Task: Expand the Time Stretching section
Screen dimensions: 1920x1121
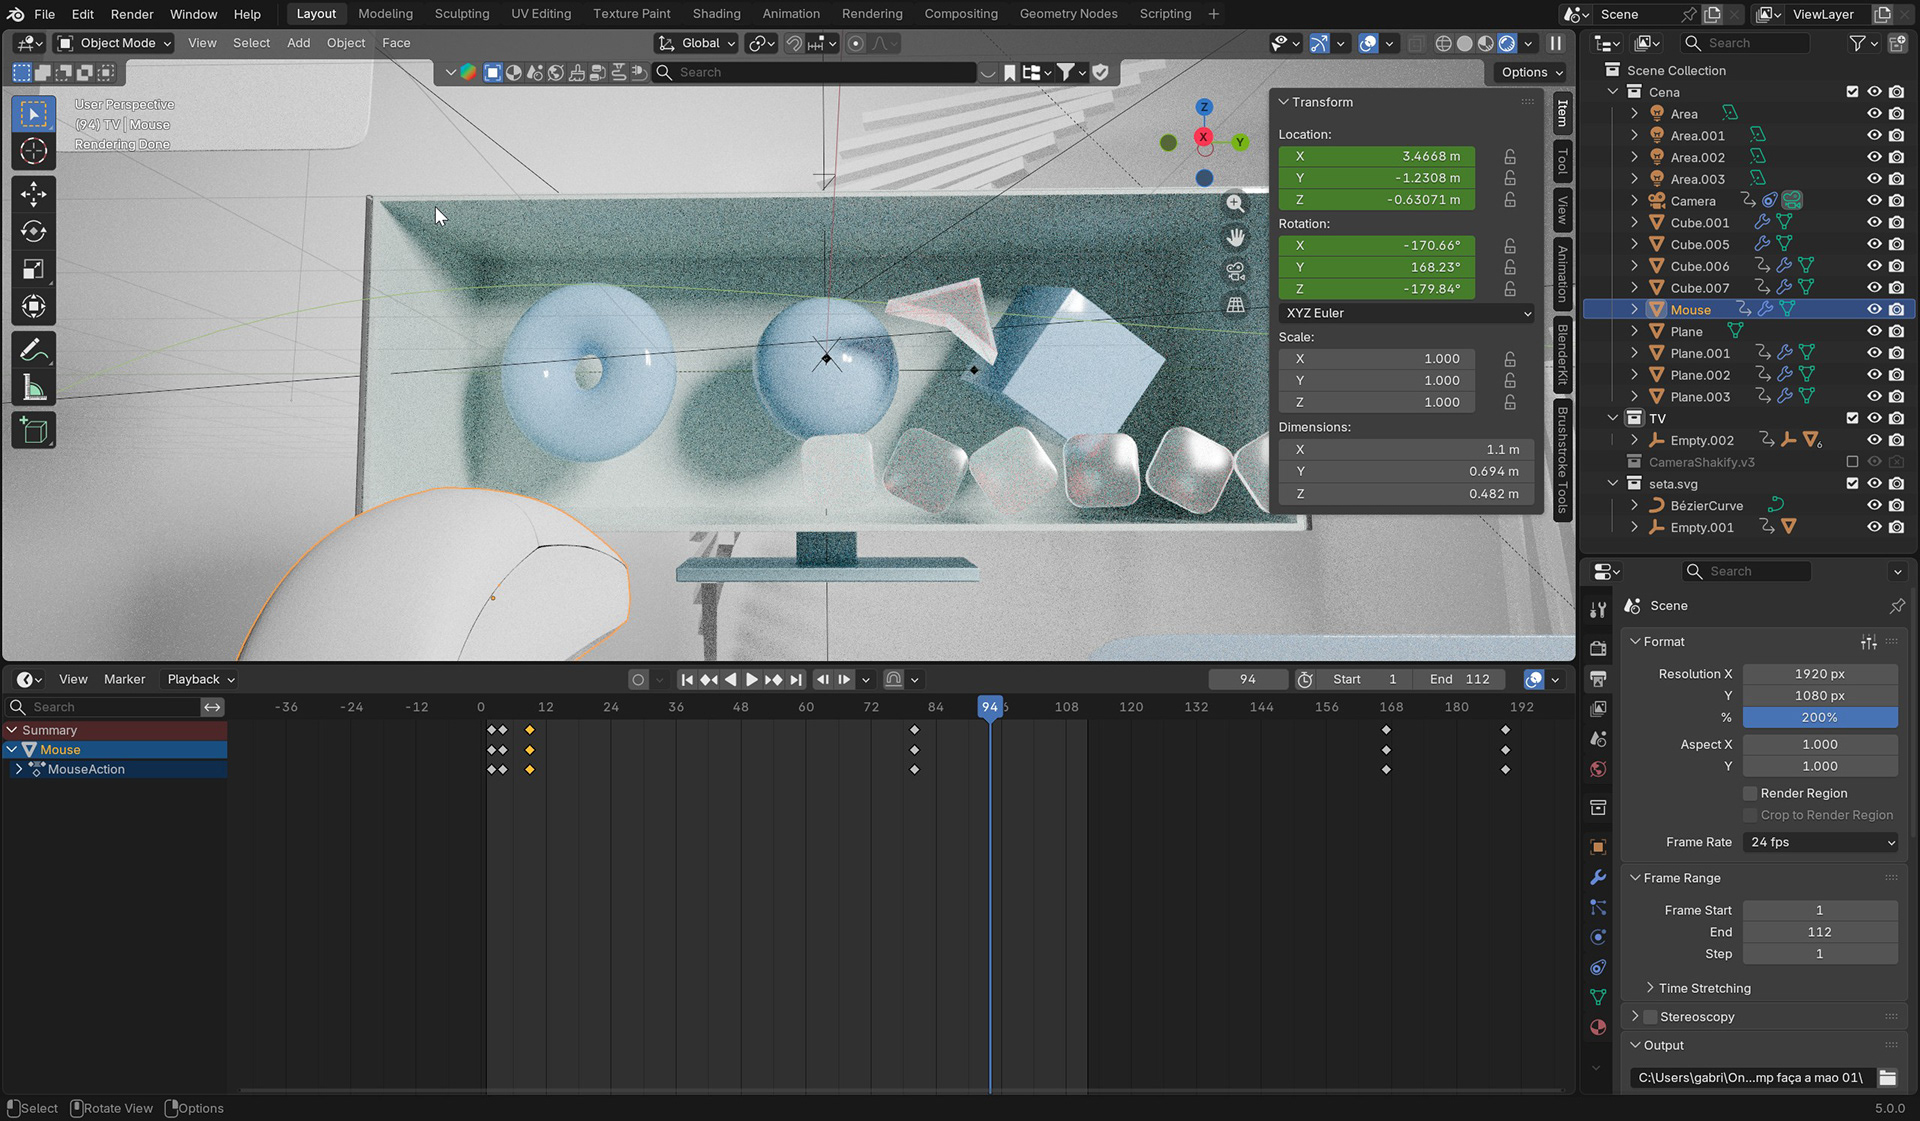Action: point(1704,988)
